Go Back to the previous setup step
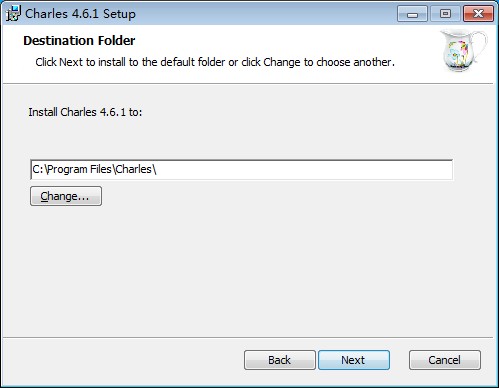The width and height of the screenshot is (499, 388). click(x=280, y=360)
